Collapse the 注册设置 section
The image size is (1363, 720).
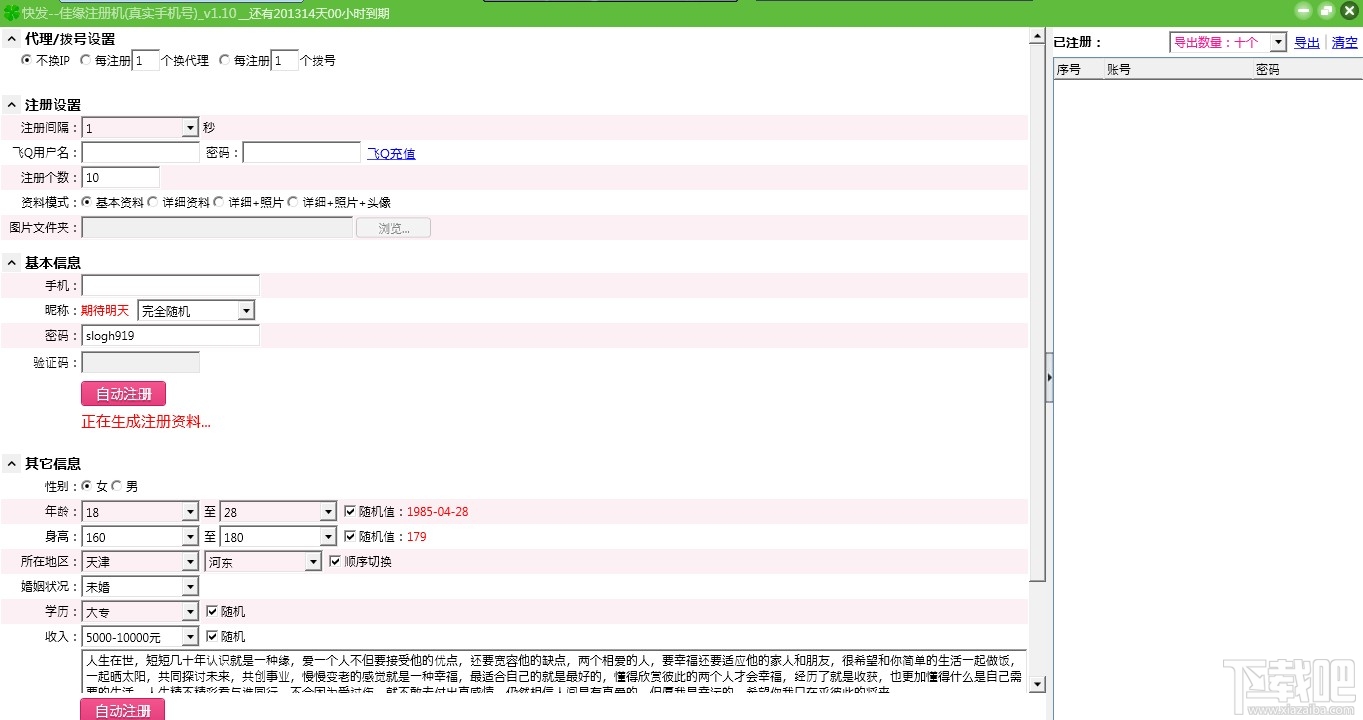(x=11, y=105)
